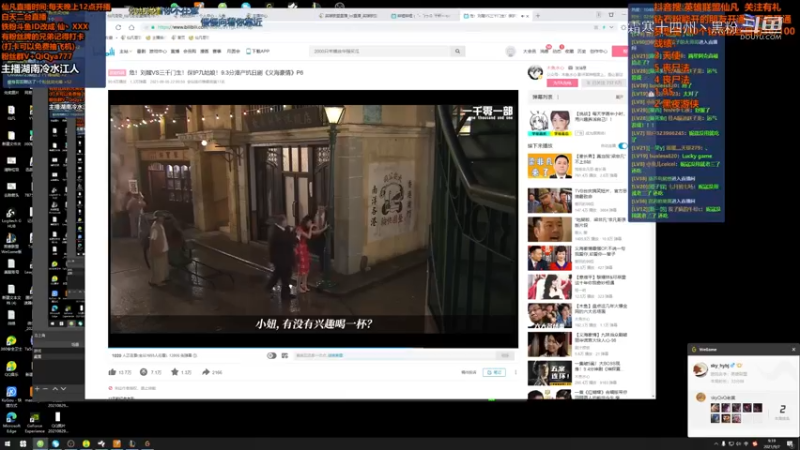The image size is (800, 450).
Task: Click the send danmaku button
Action: pos(505,356)
